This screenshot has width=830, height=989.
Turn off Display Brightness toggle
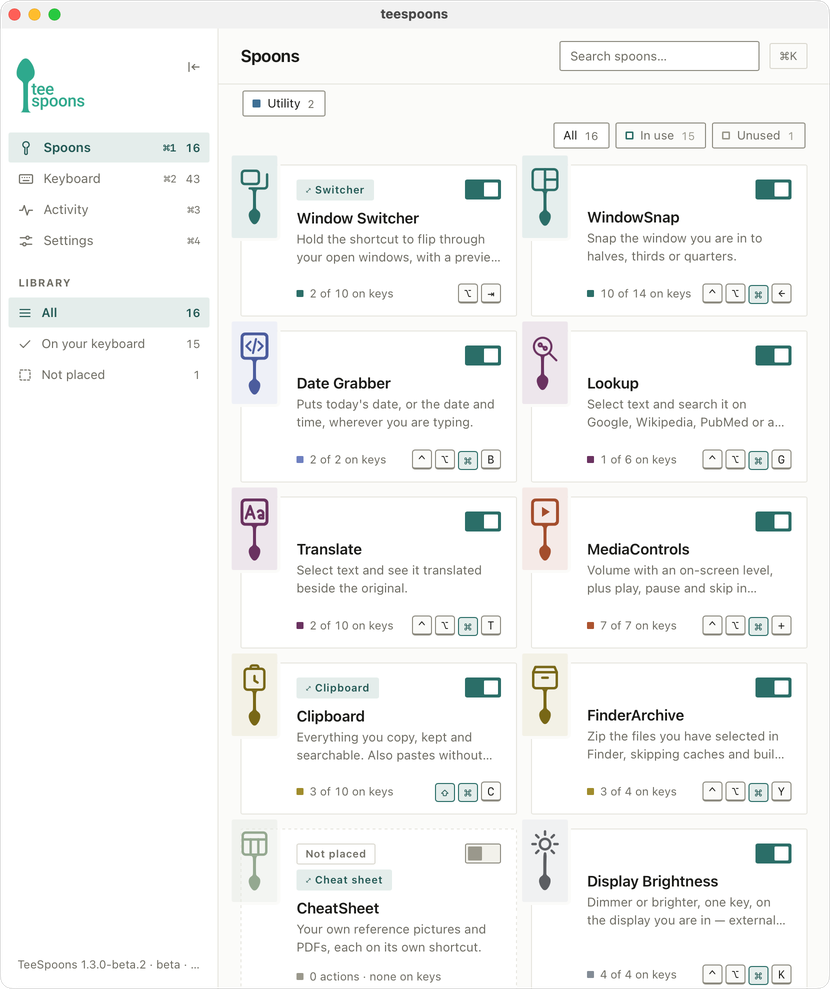[x=773, y=853]
